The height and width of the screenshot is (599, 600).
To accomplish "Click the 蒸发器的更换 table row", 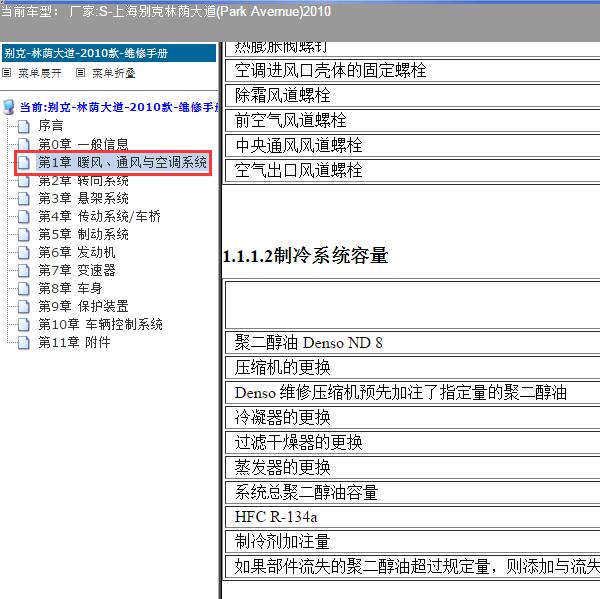I will (412, 467).
